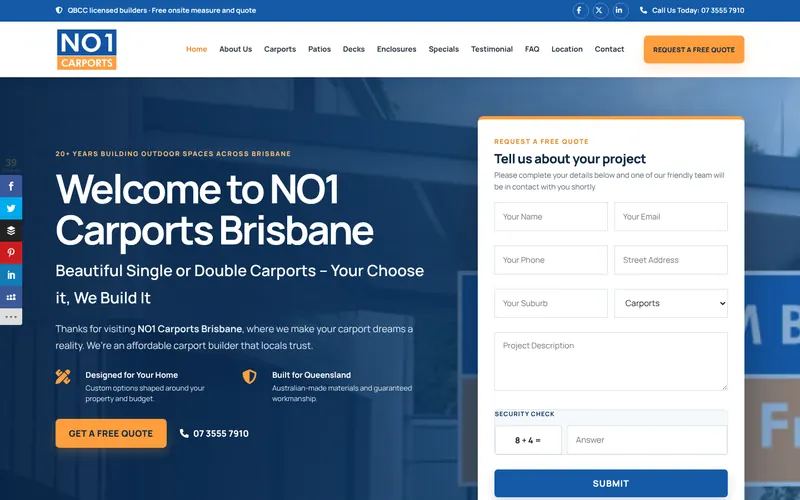Click the Request a Free Quote header button

tap(694, 49)
